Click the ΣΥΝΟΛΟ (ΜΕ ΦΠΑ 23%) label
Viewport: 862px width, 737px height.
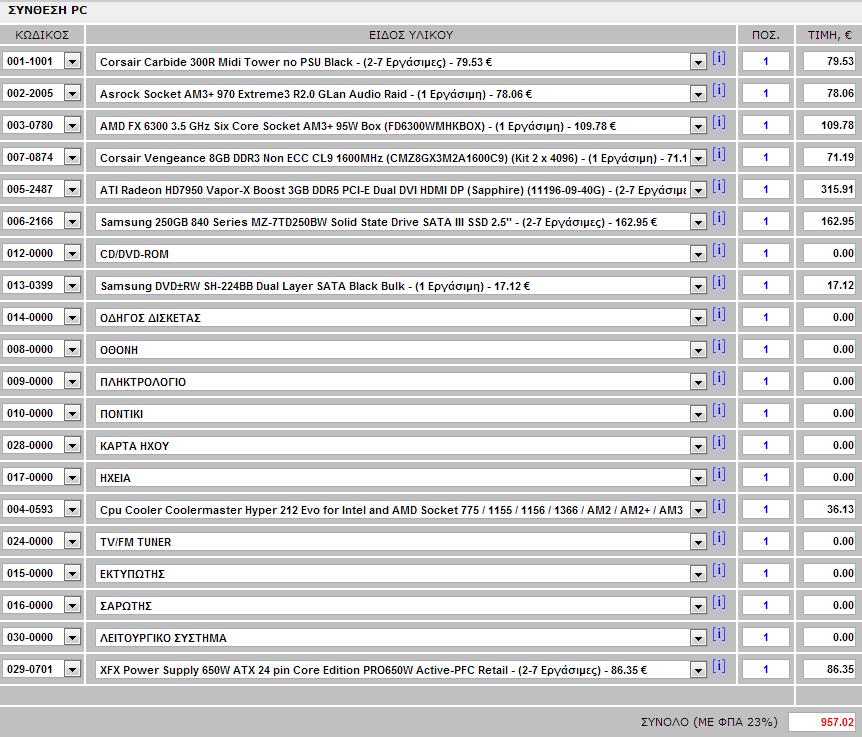point(709,722)
